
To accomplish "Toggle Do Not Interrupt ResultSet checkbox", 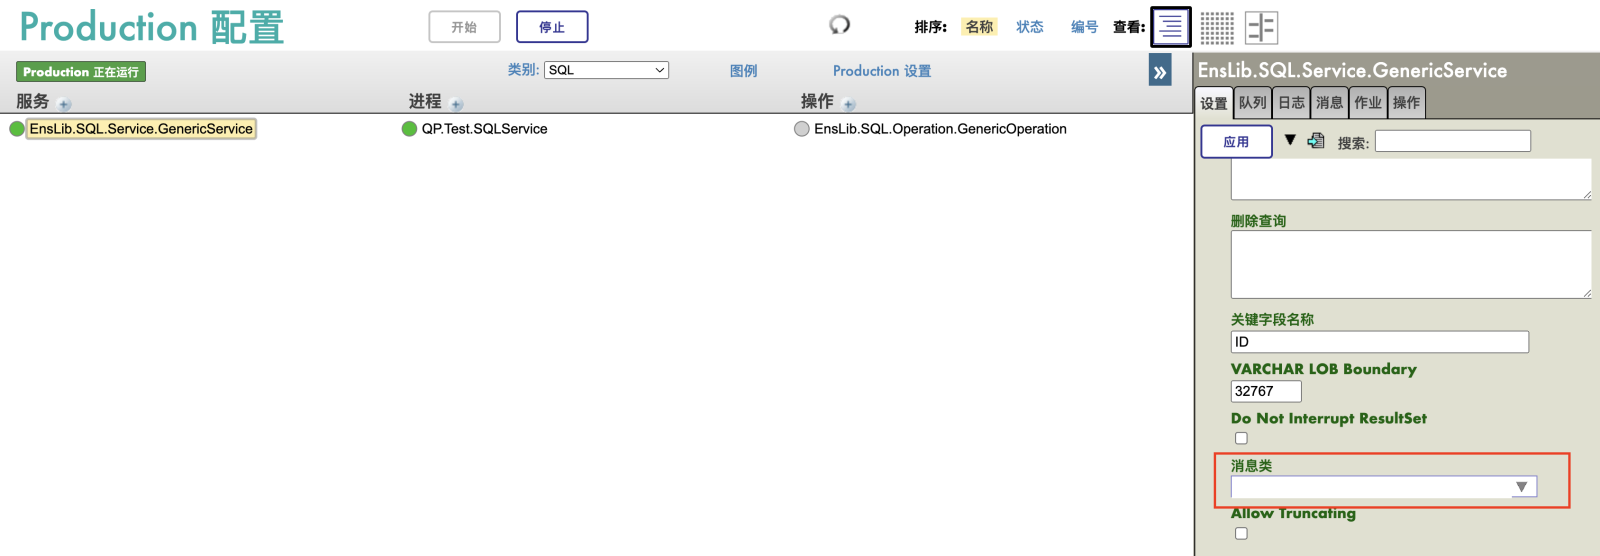I will click(x=1241, y=438).
